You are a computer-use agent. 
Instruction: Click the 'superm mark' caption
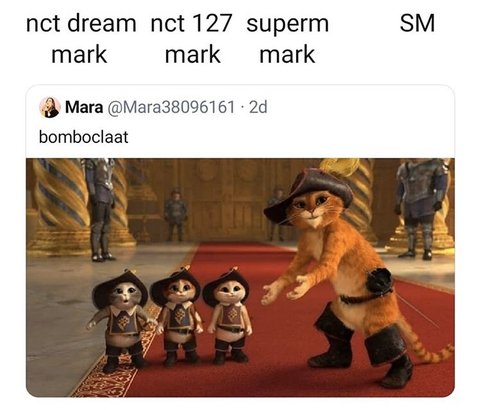pyautogui.click(x=287, y=39)
